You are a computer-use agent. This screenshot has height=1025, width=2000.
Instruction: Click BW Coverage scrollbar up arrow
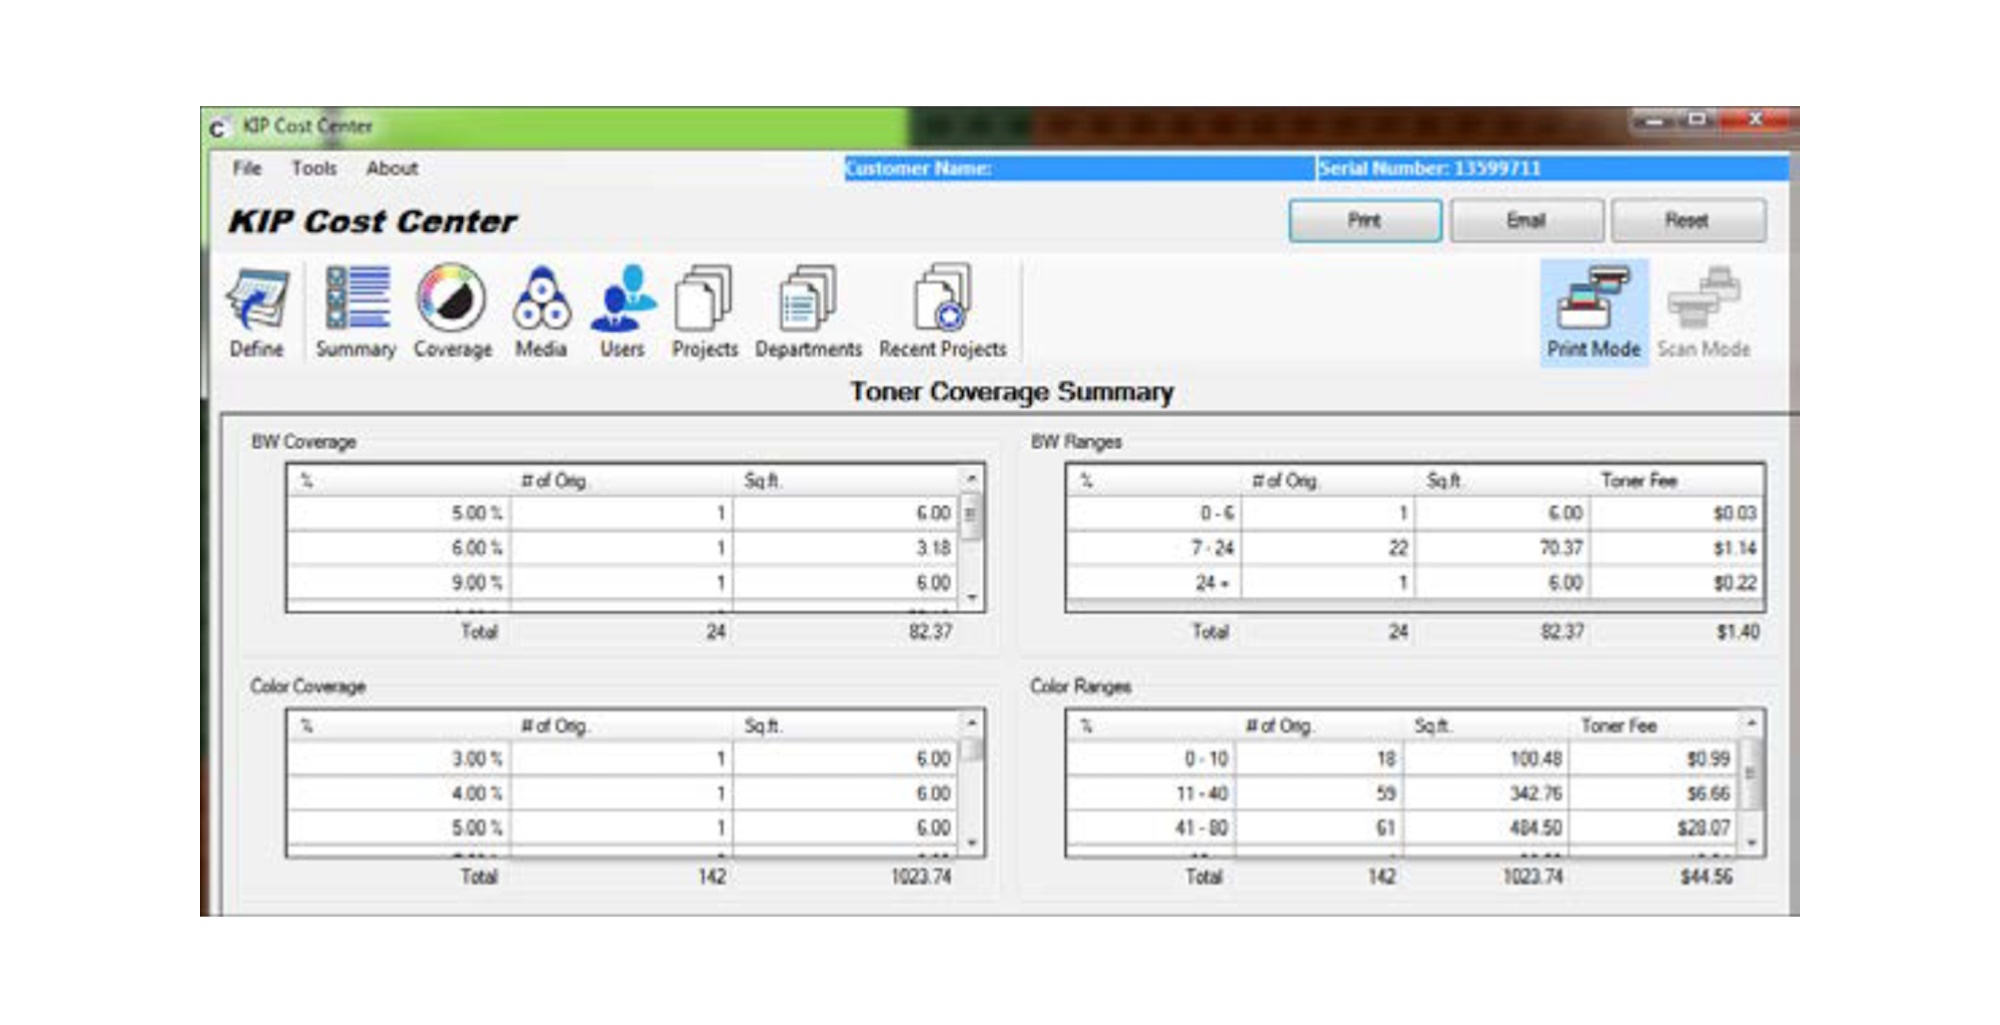coord(971,479)
